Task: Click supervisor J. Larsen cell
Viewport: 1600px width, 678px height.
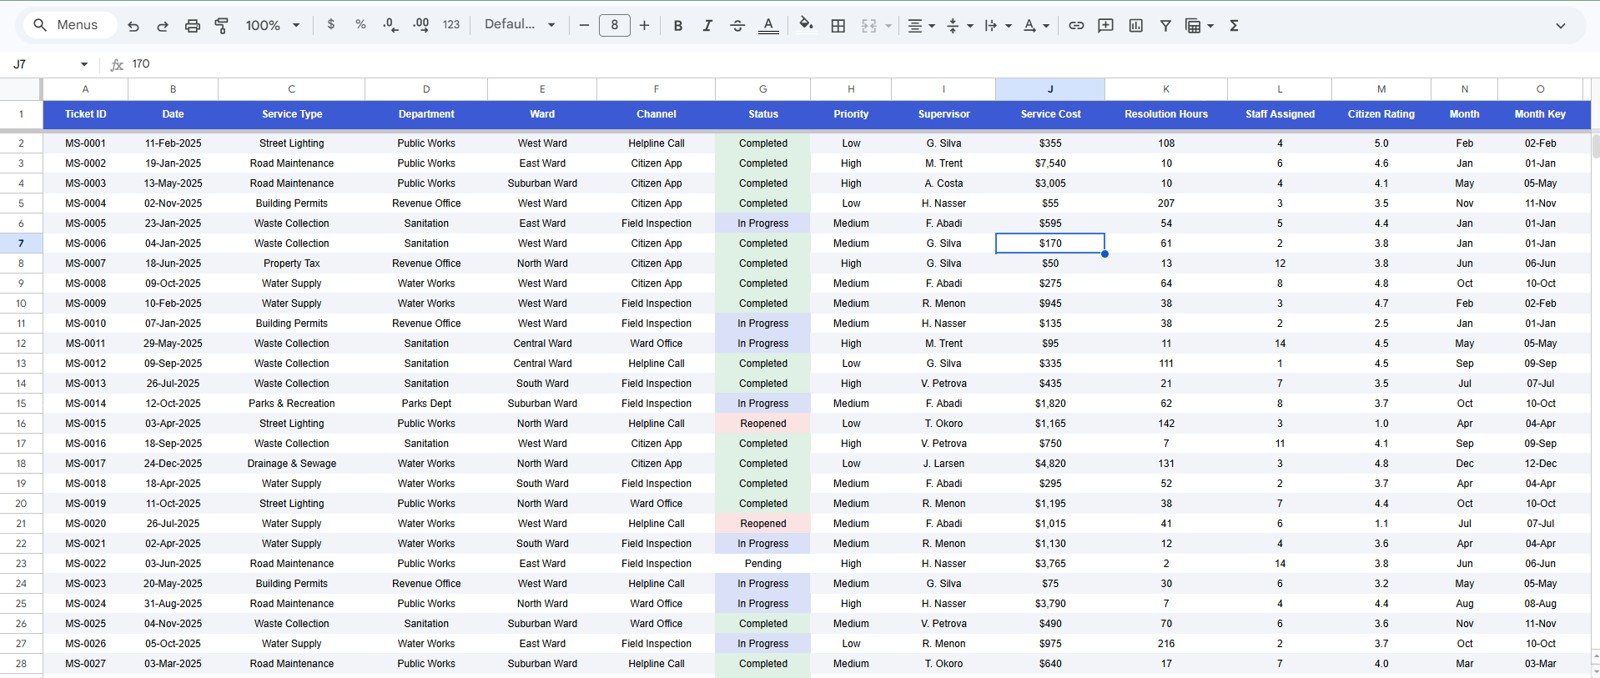Action: pos(944,463)
